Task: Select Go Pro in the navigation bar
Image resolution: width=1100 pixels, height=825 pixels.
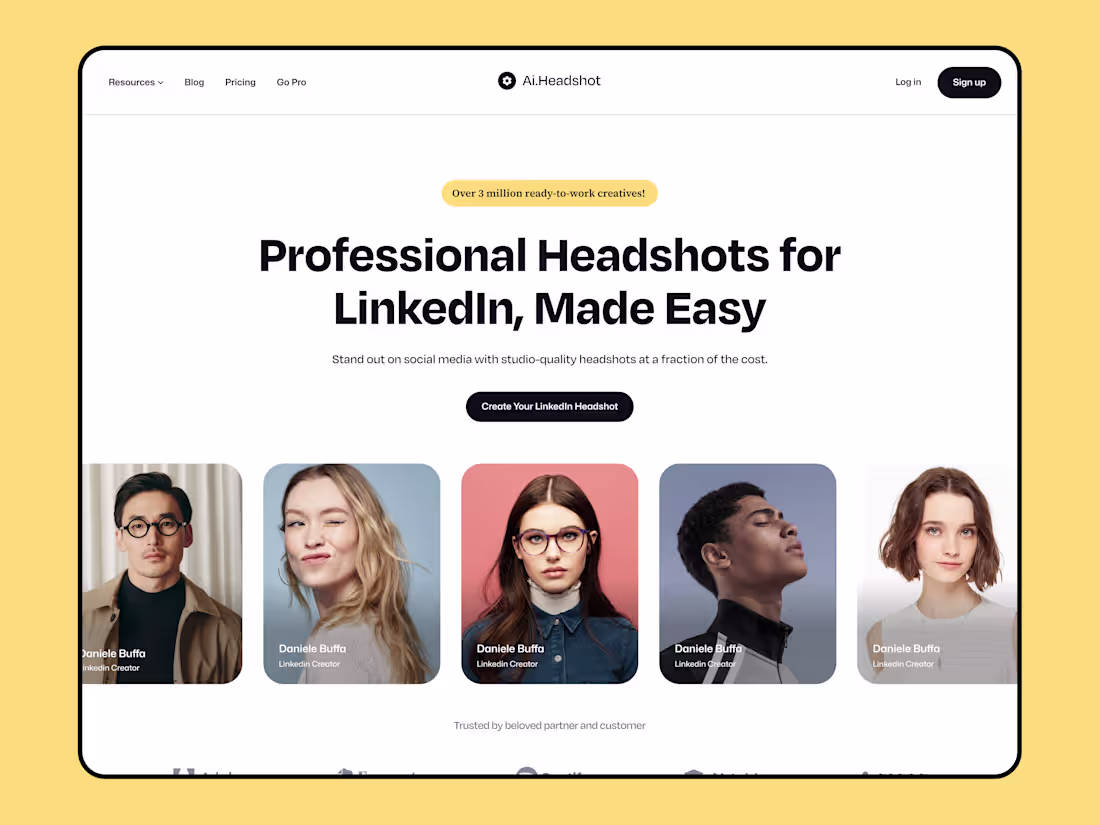Action: 291,82
